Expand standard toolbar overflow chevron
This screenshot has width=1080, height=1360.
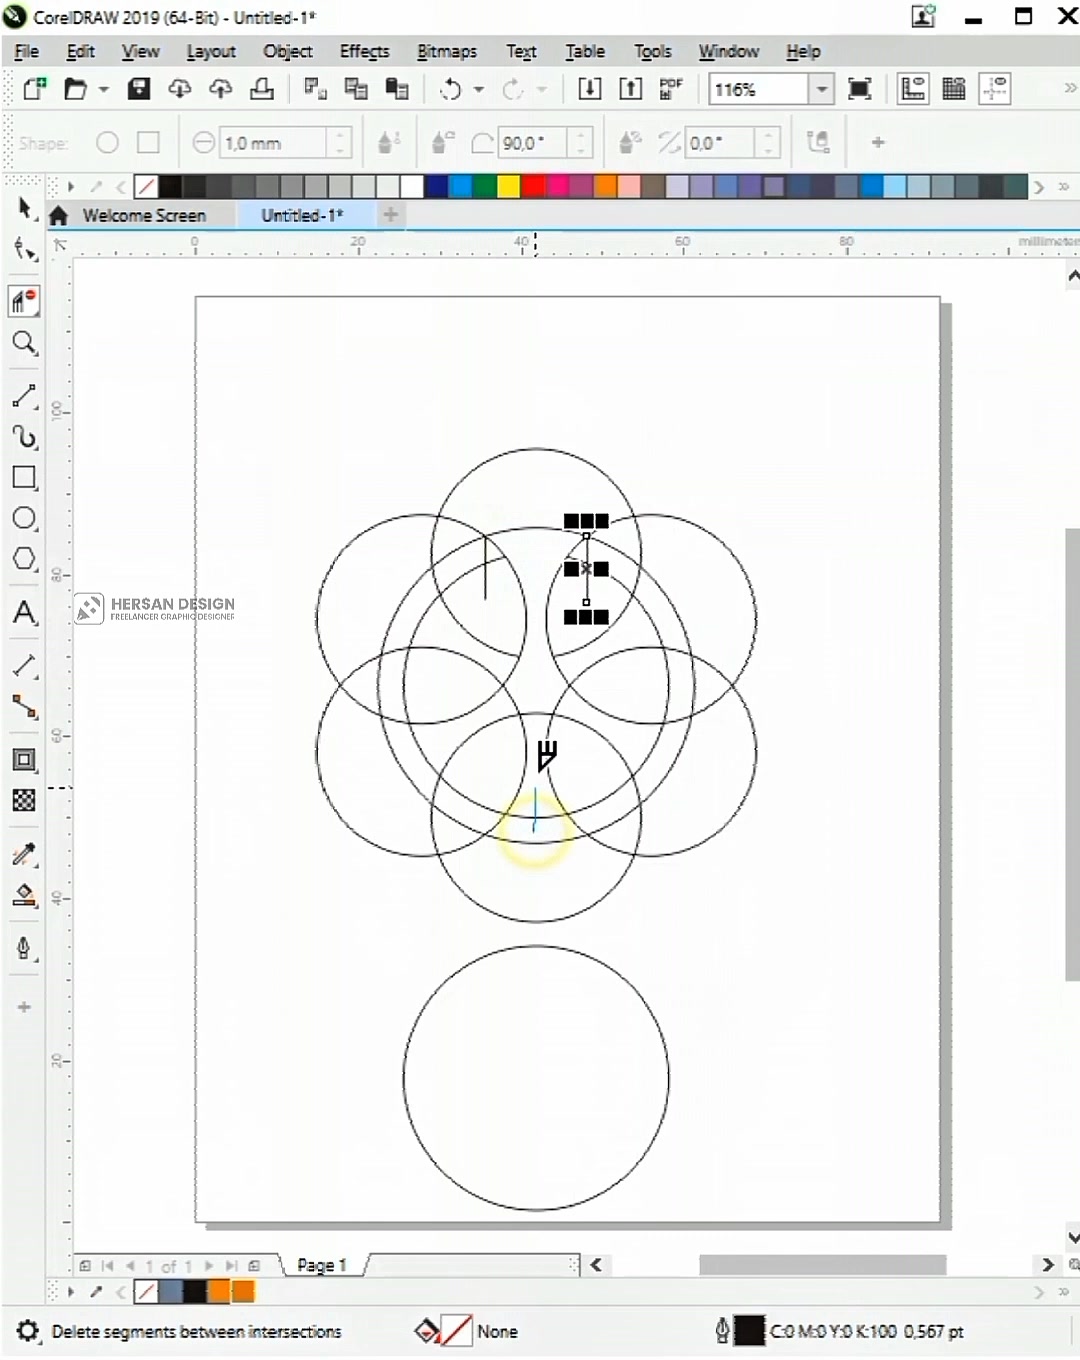[x=1069, y=88]
